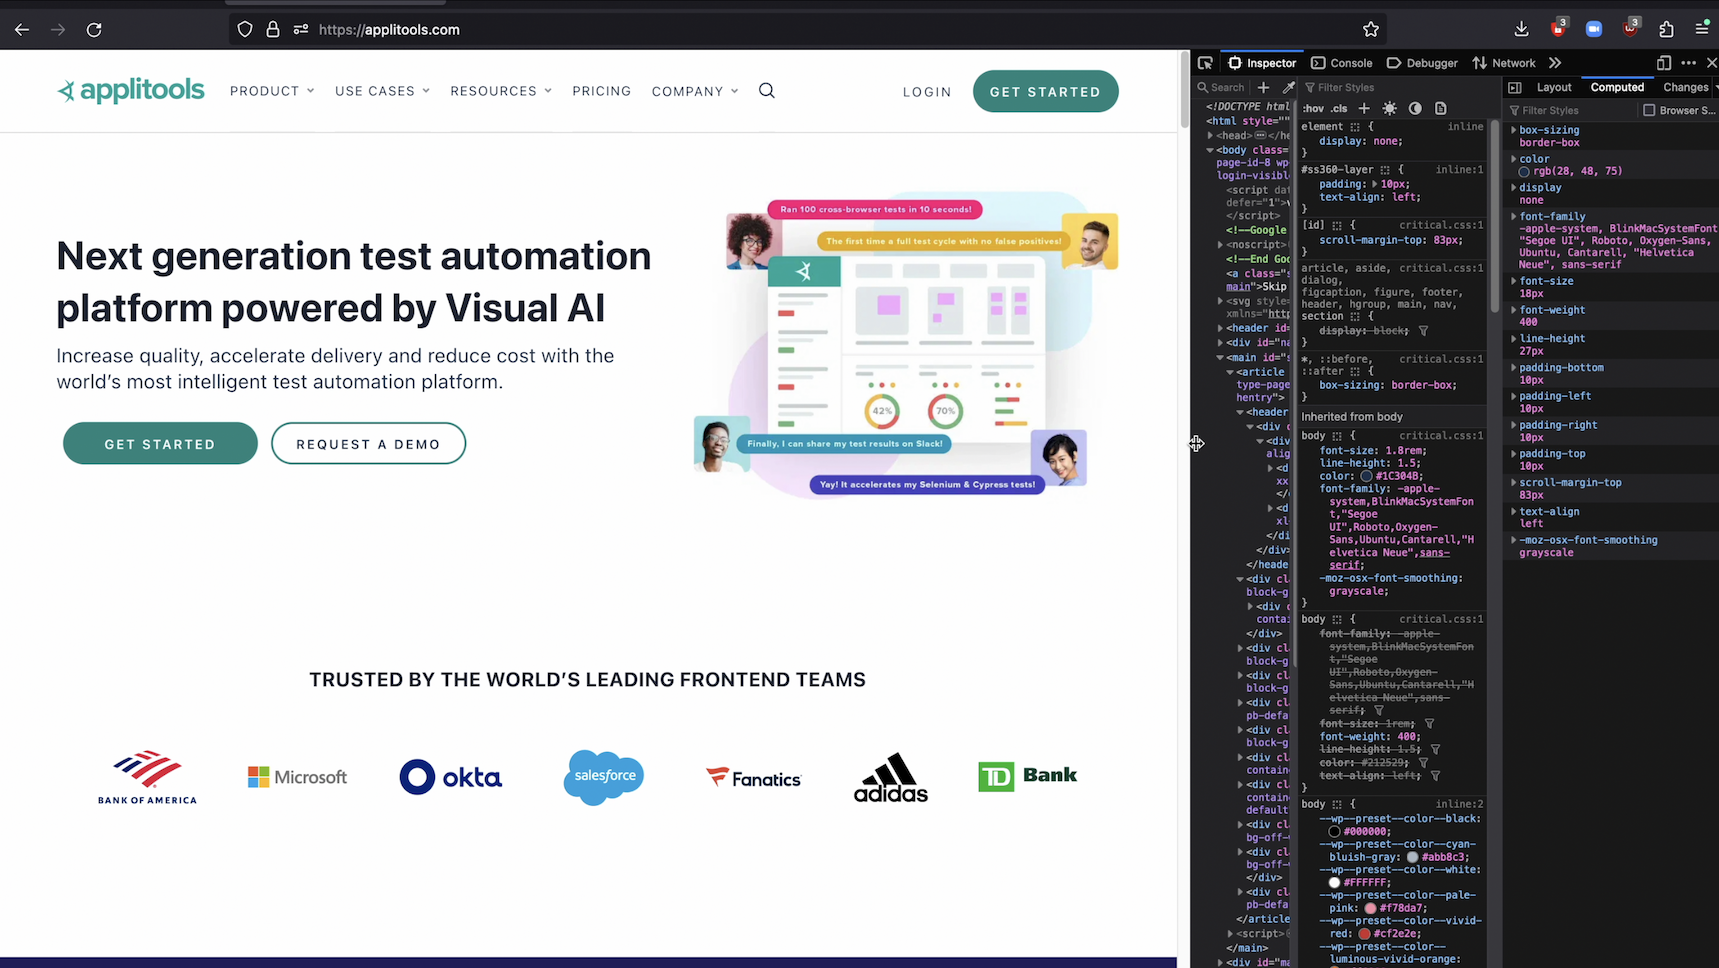Click #cf2e2e vivid red swatch
The image size is (1719, 968).
[x=1364, y=933]
